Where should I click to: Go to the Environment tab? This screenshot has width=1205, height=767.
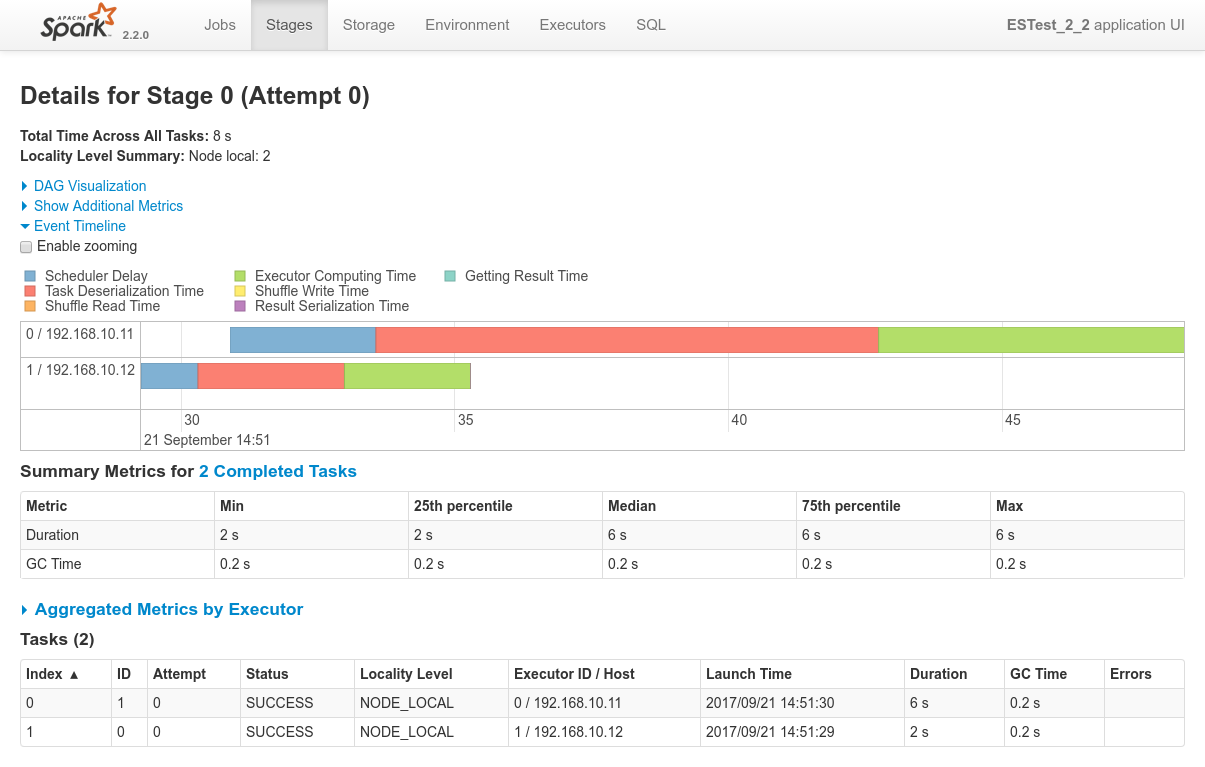467,25
